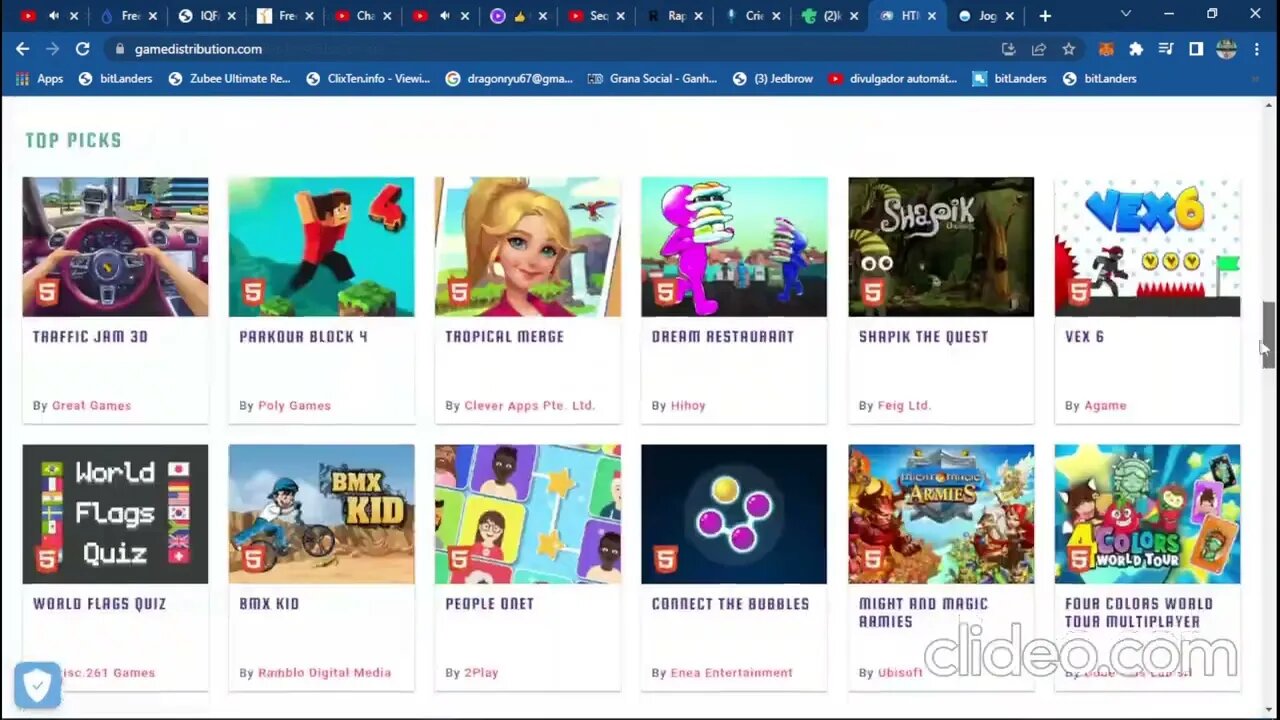Switch to the Cri tab
The height and width of the screenshot is (720, 1280).
point(753,16)
